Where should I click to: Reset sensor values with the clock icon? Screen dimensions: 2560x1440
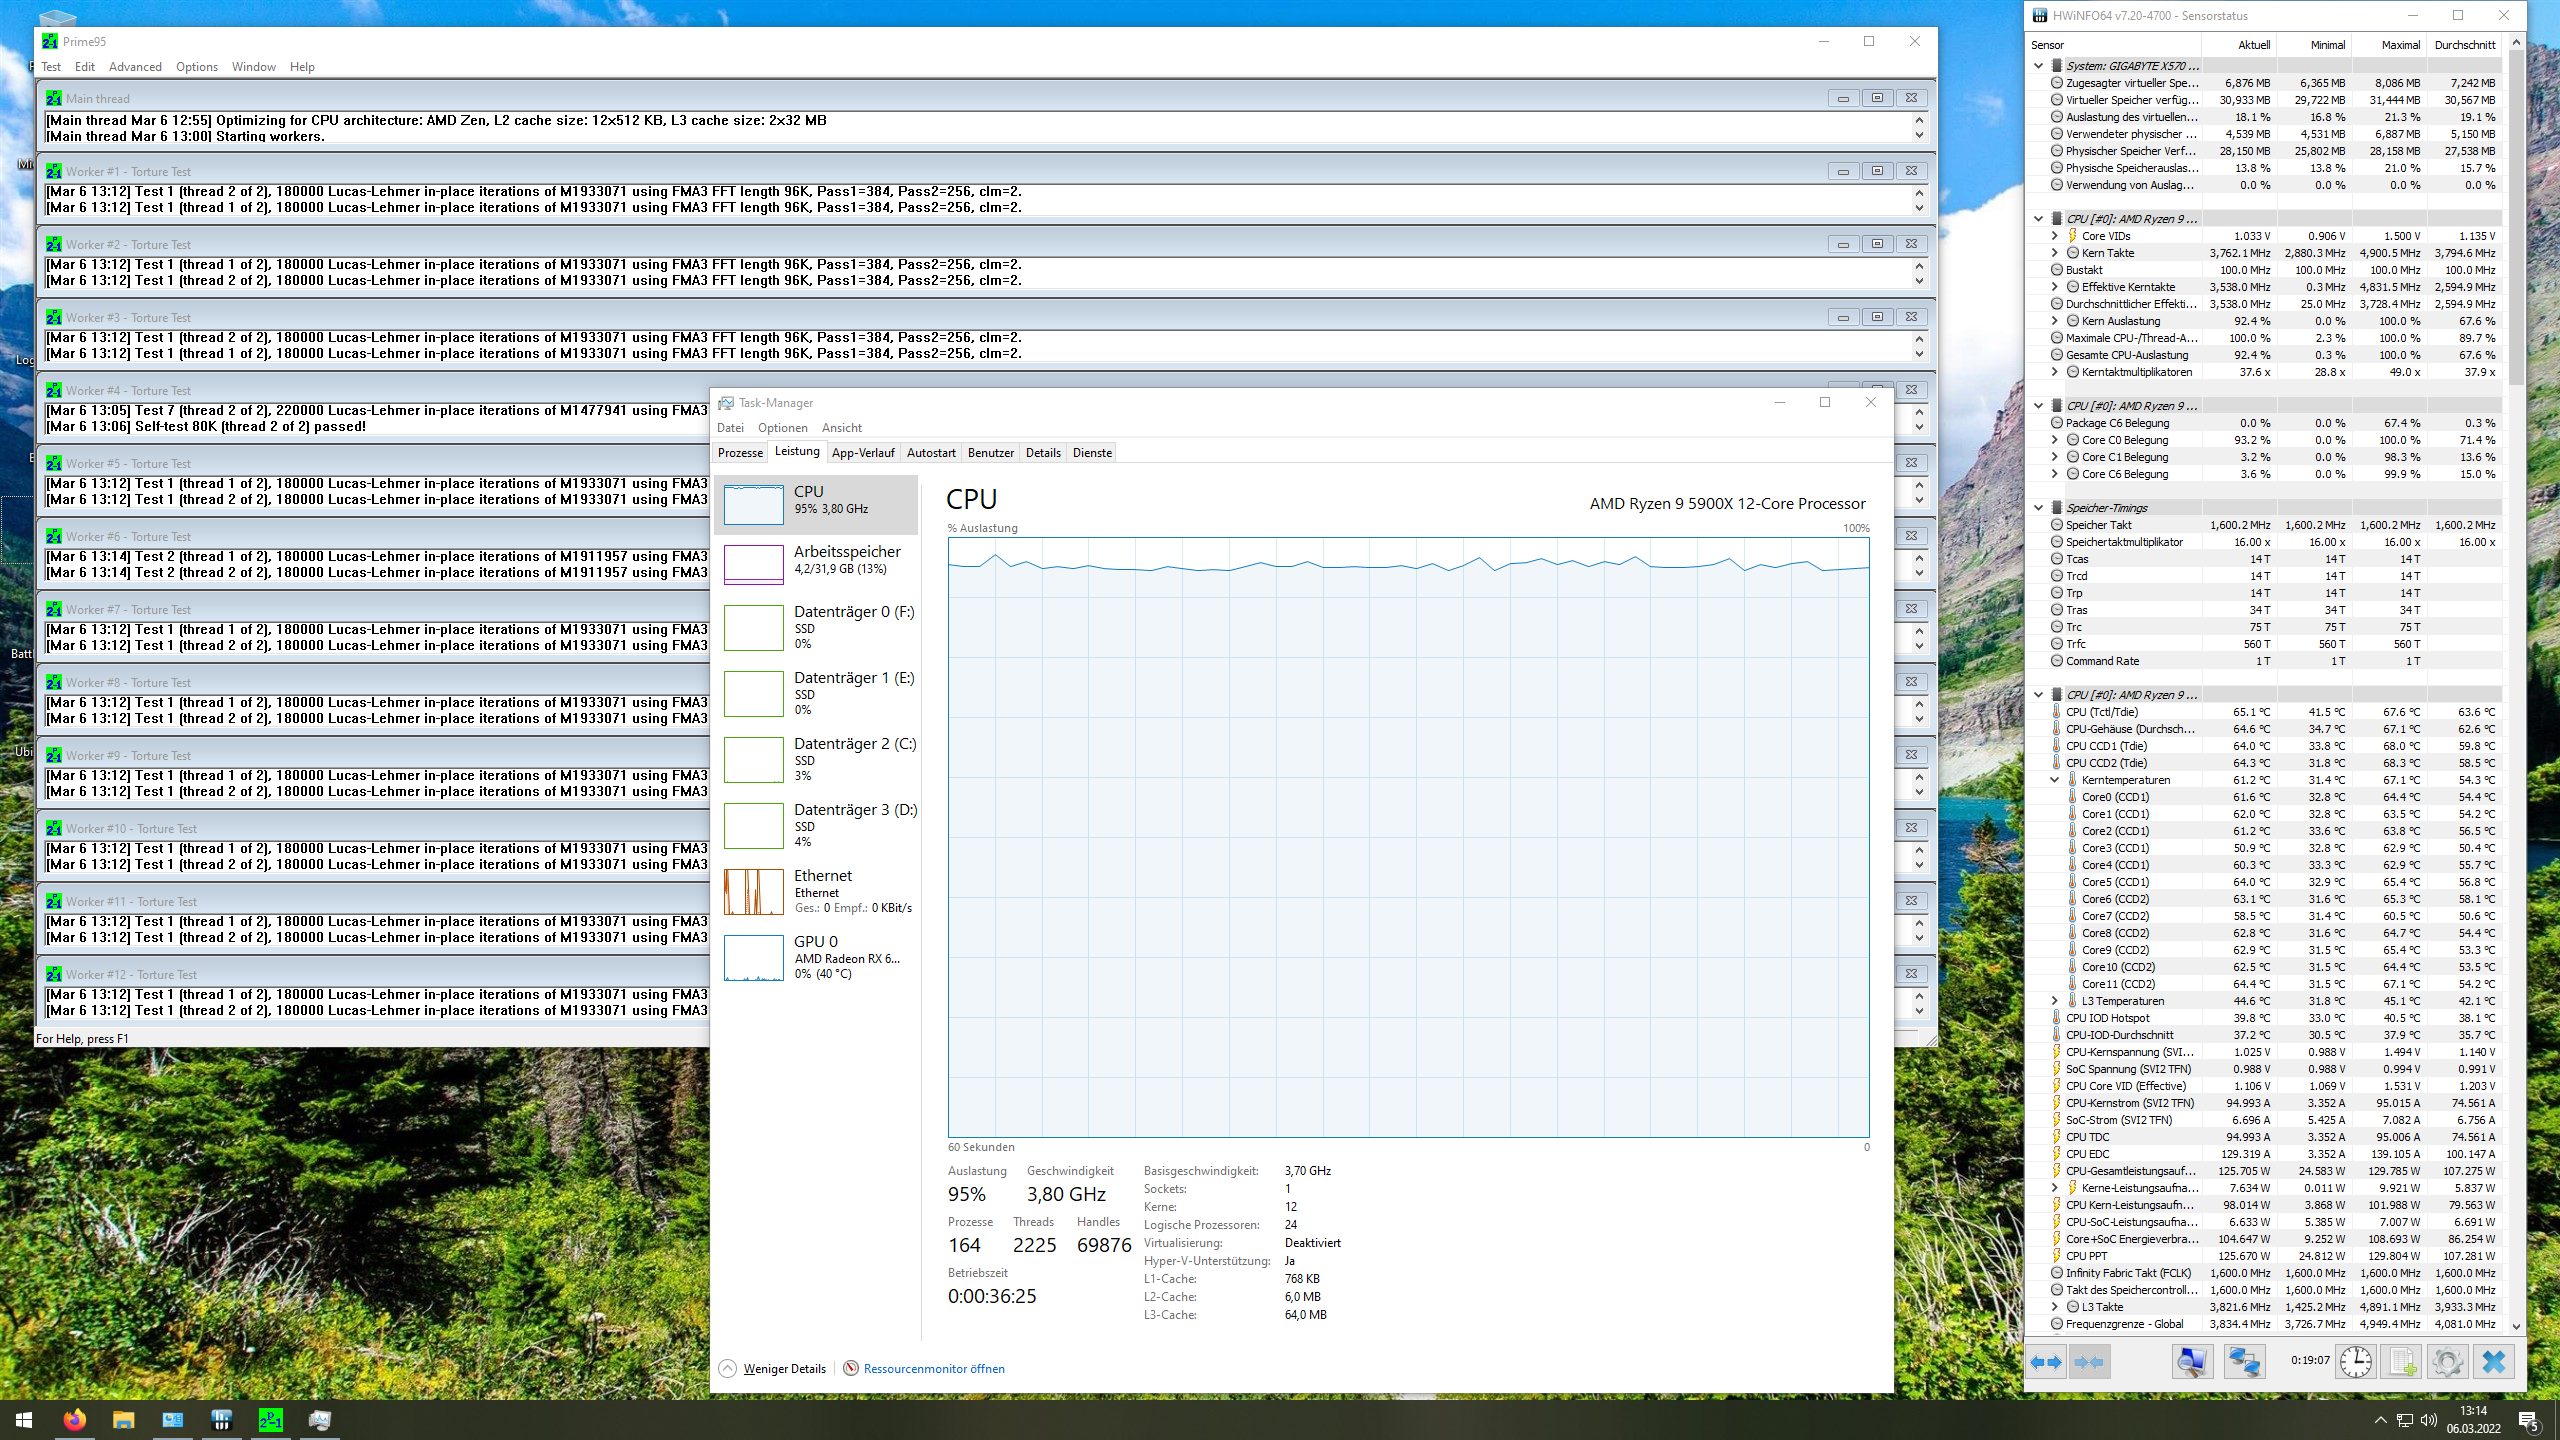click(x=2356, y=1361)
